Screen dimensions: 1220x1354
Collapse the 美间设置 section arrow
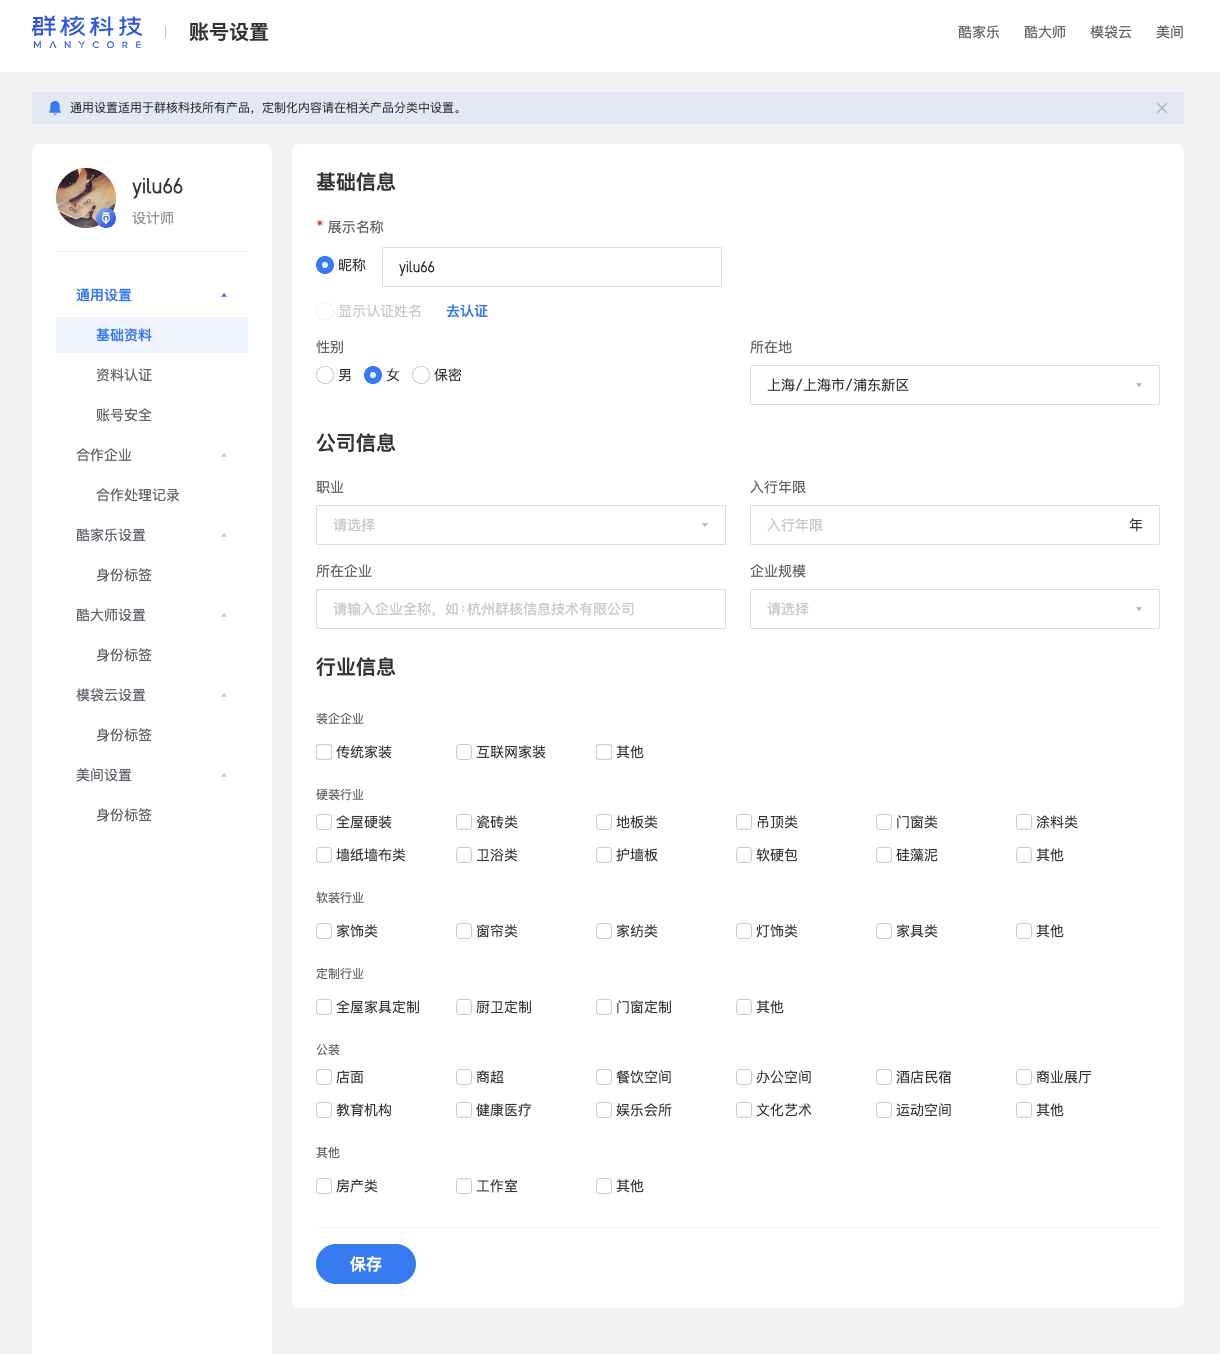(224, 775)
